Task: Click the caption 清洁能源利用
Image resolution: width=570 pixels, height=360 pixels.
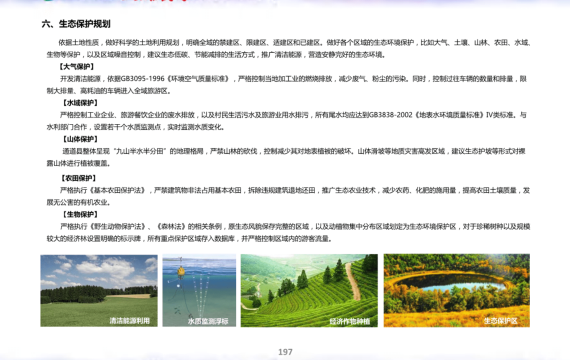Action: (129, 321)
